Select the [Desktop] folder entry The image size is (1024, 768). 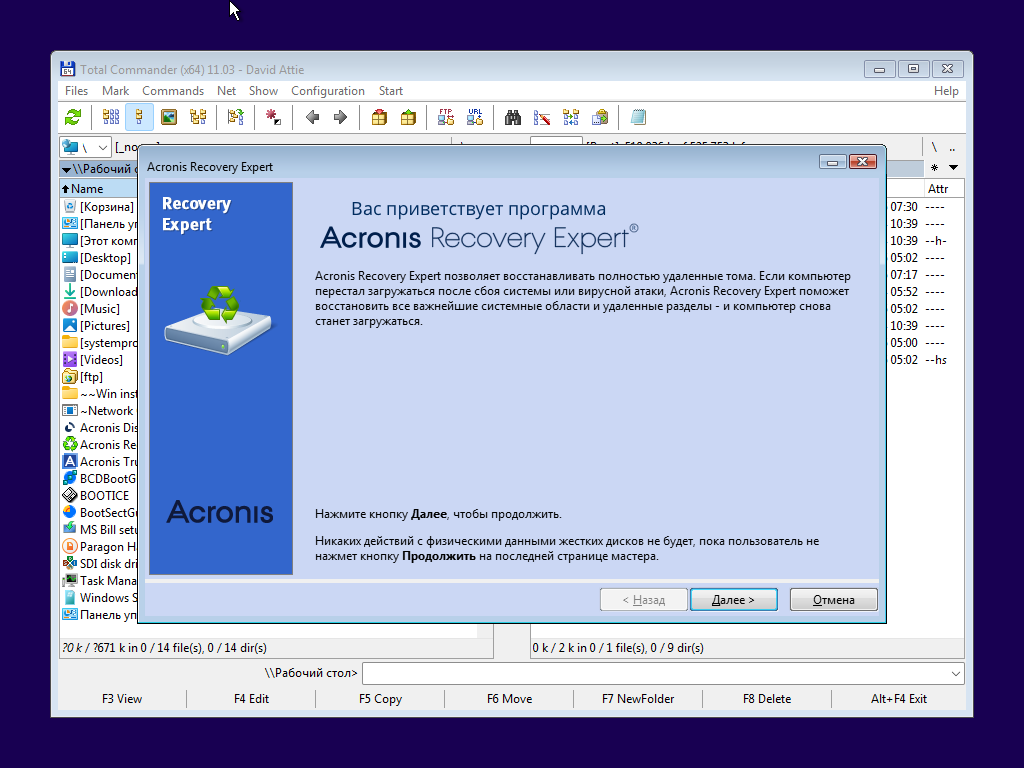click(99, 258)
